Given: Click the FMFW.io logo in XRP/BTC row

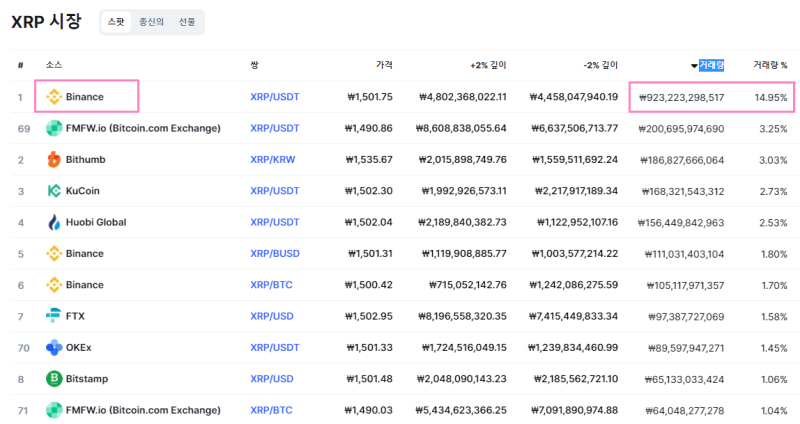Looking at the screenshot, I should (54, 410).
